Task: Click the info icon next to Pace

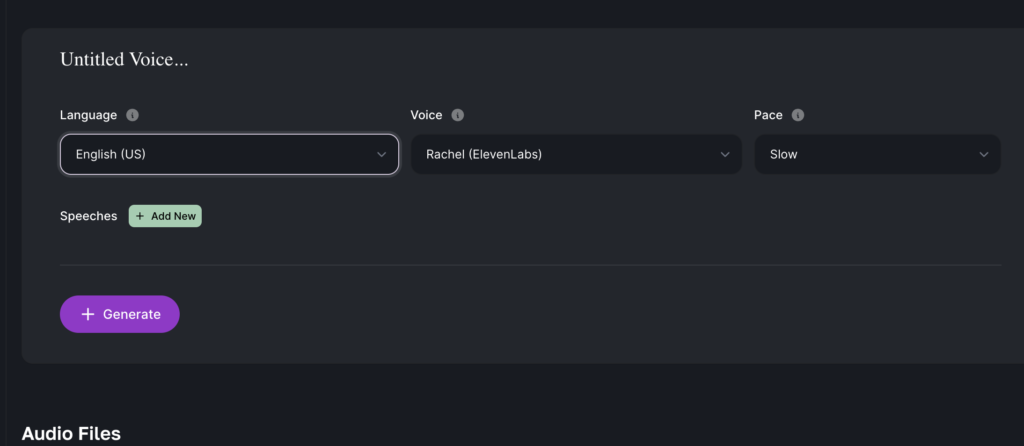Action: (797, 115)
